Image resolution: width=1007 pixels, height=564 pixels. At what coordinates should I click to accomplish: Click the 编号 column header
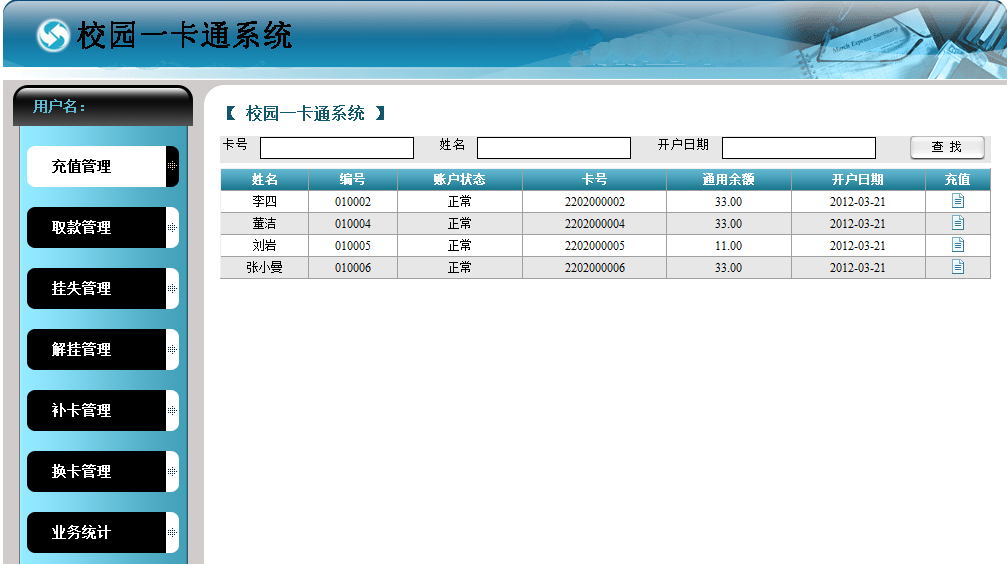[353, 179]
